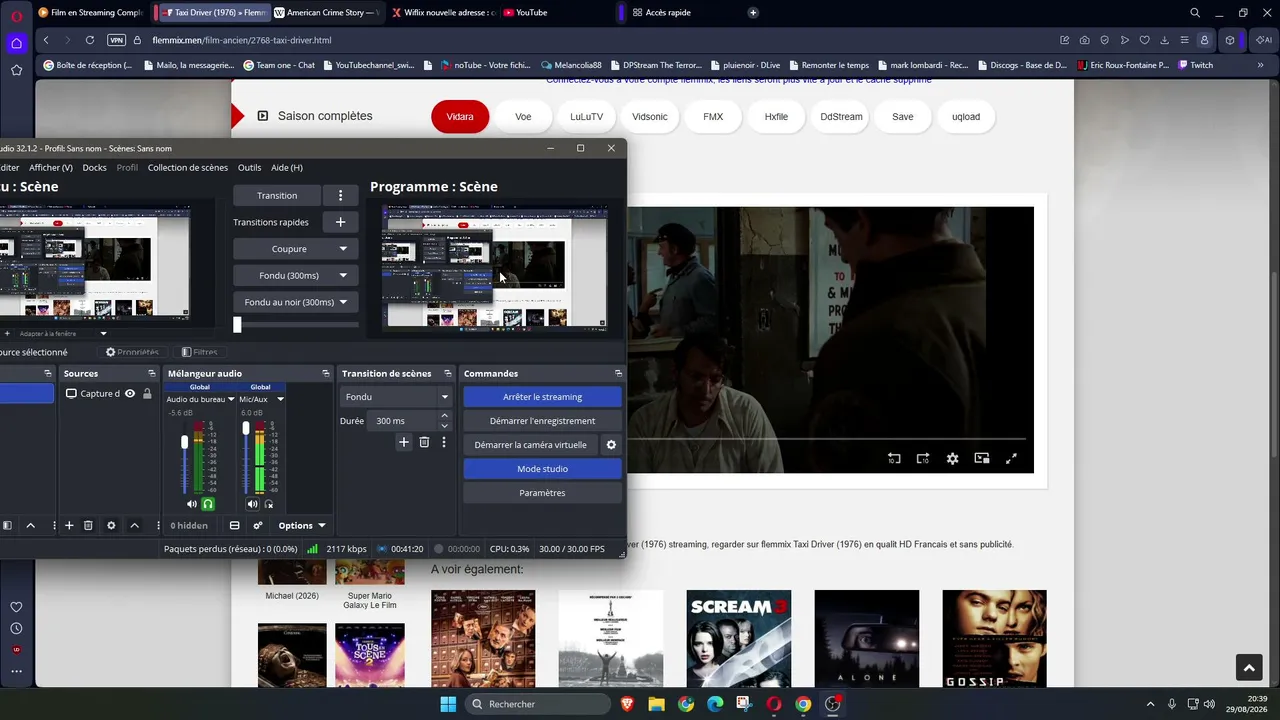Image resolution: width=1280 pixels, height=720 pixels.
Task: Toggle monitoring headphones for Mic/Aux
Action: click(268, 504)
